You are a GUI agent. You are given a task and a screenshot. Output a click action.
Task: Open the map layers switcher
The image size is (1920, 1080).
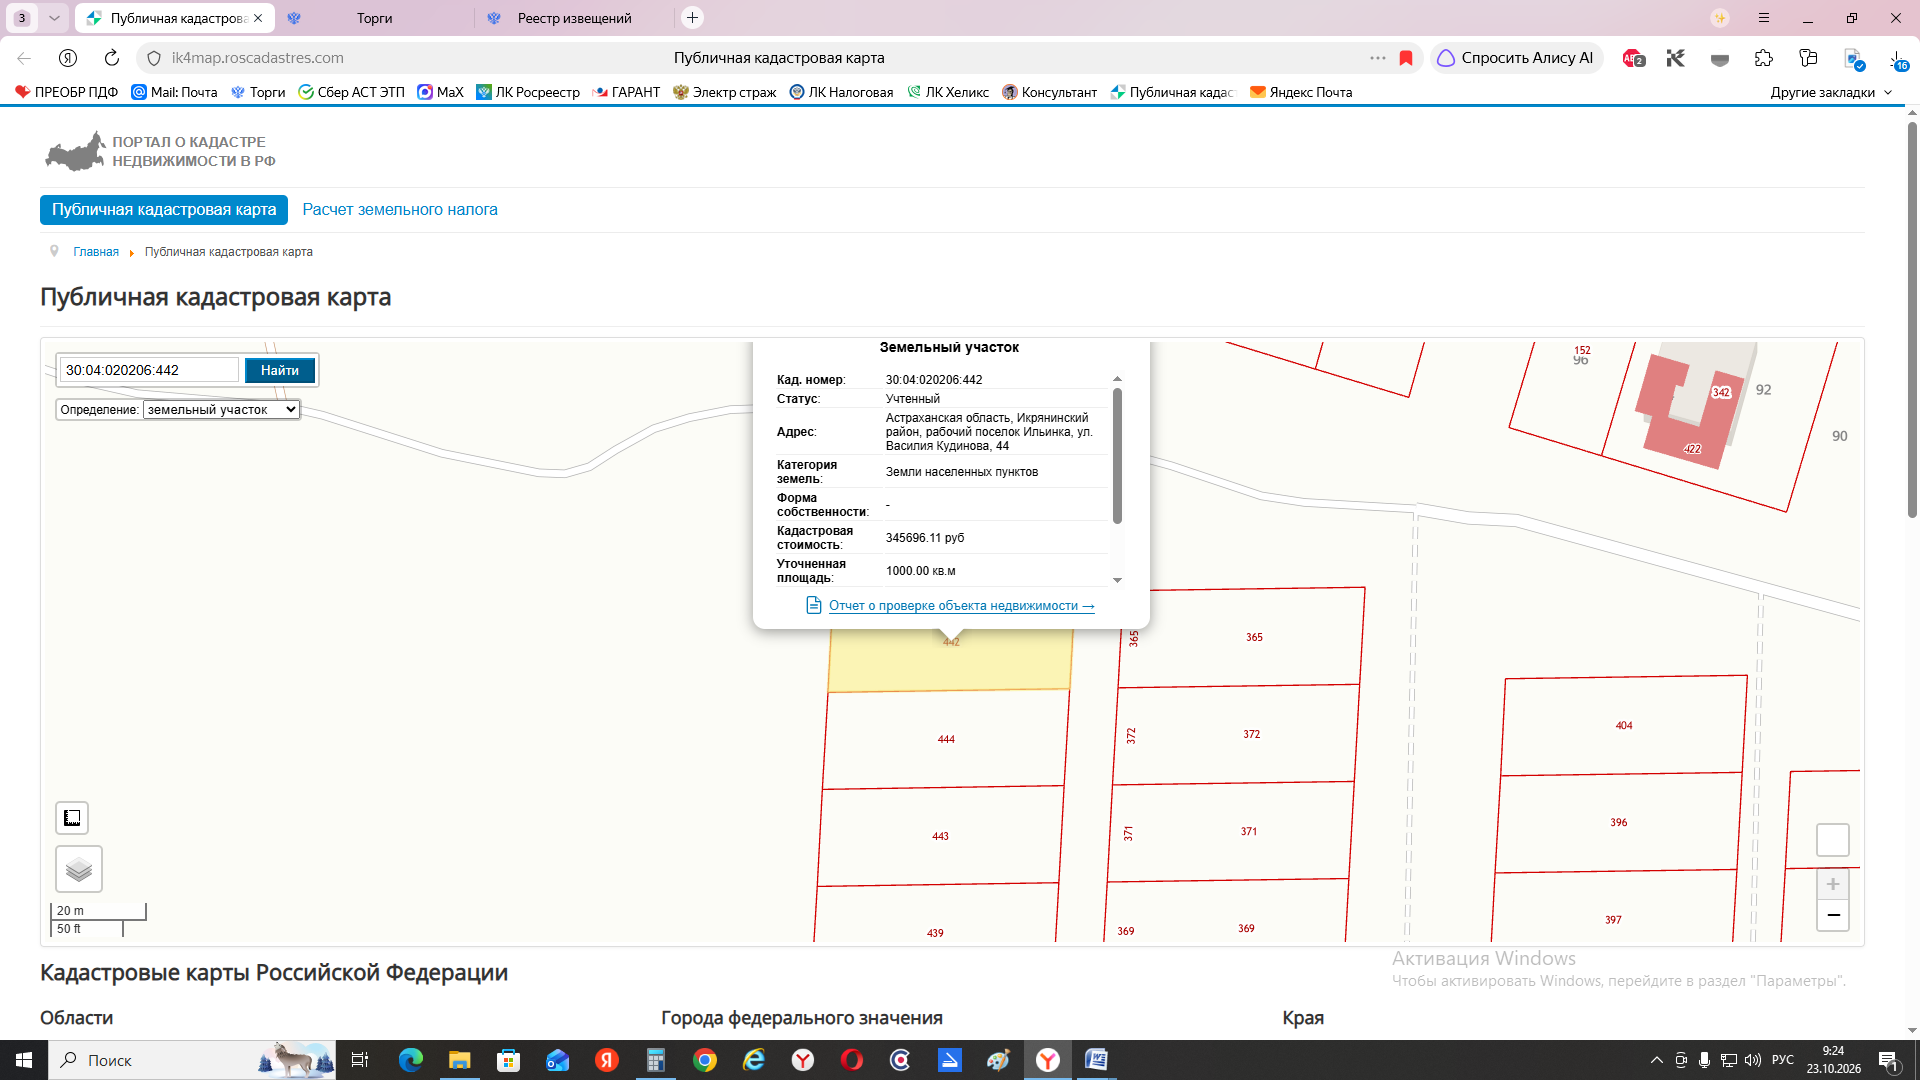pos(79,869)
